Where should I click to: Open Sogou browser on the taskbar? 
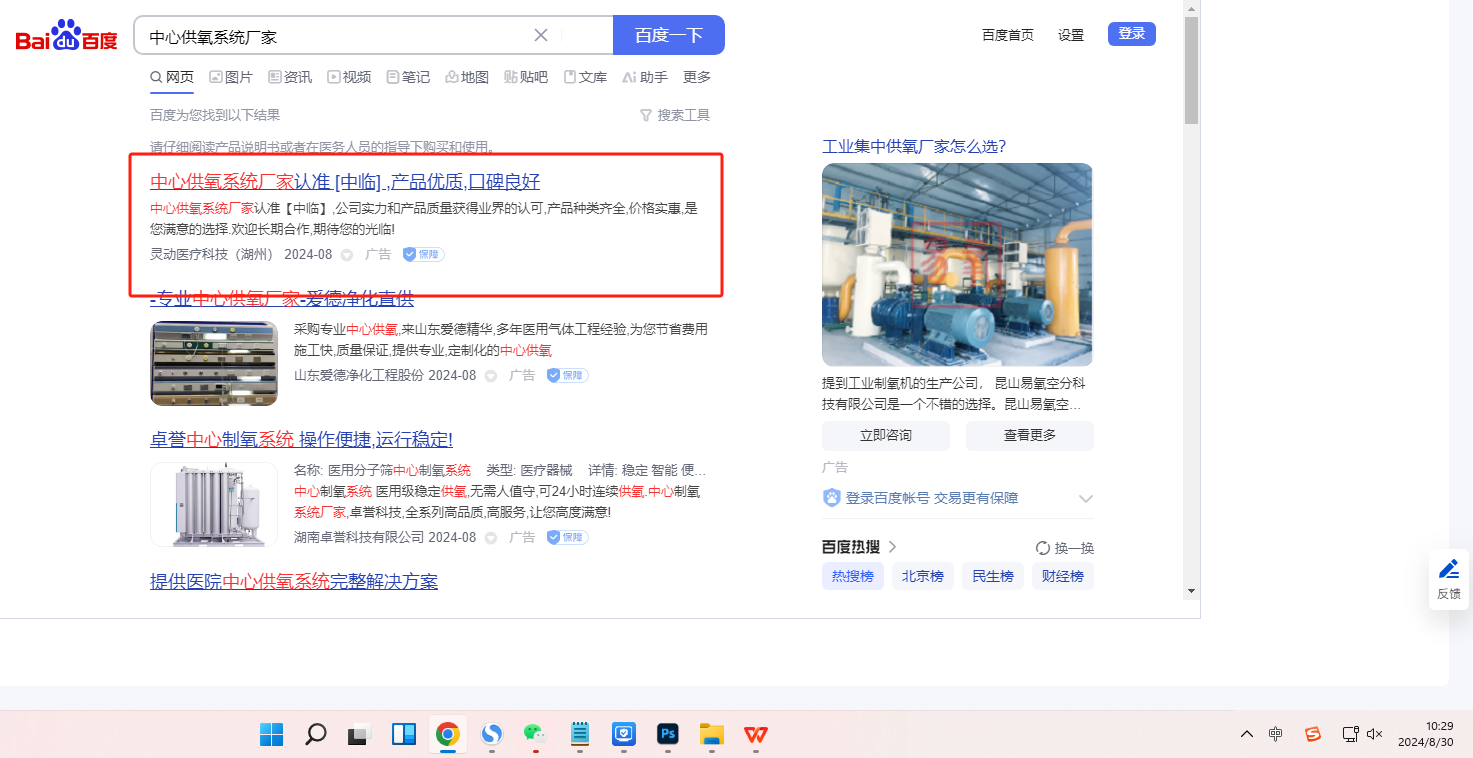pos(491,735)
